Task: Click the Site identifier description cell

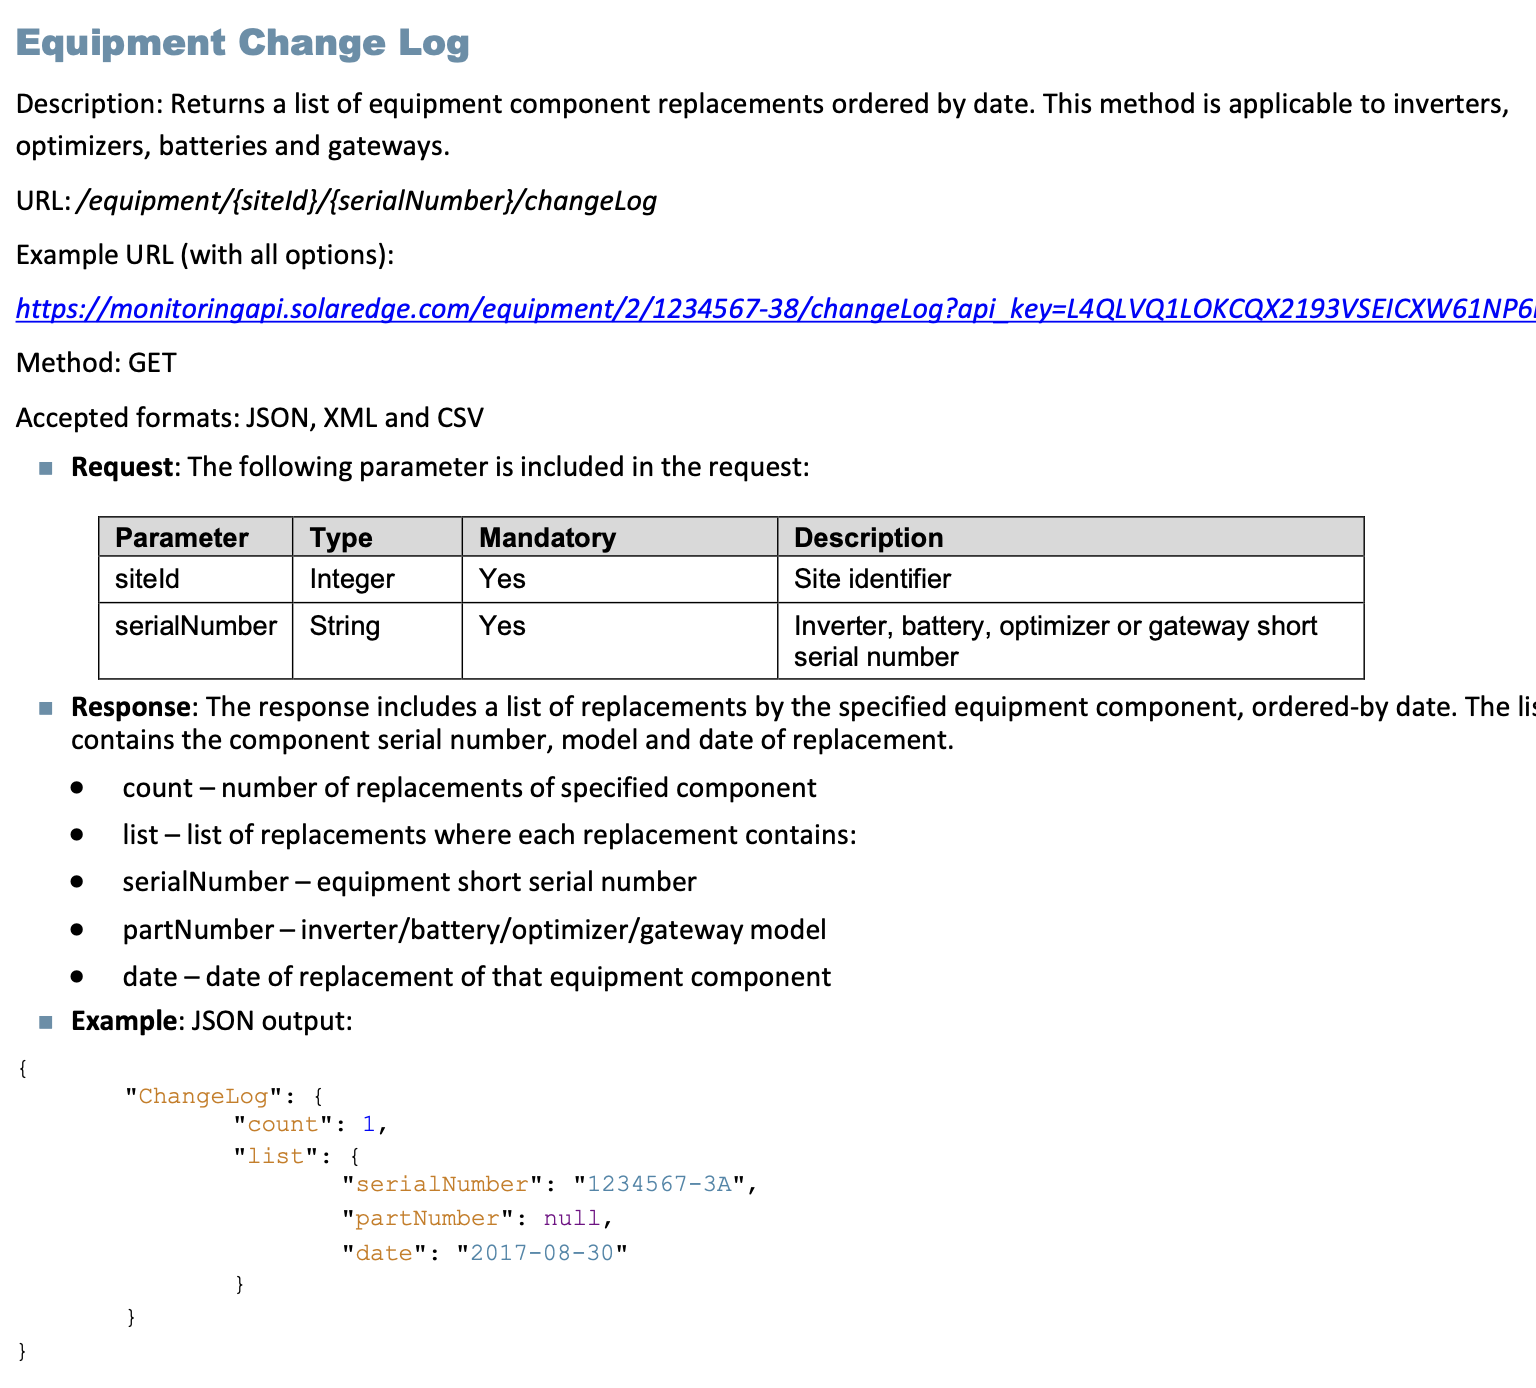Action: (872, 579)
